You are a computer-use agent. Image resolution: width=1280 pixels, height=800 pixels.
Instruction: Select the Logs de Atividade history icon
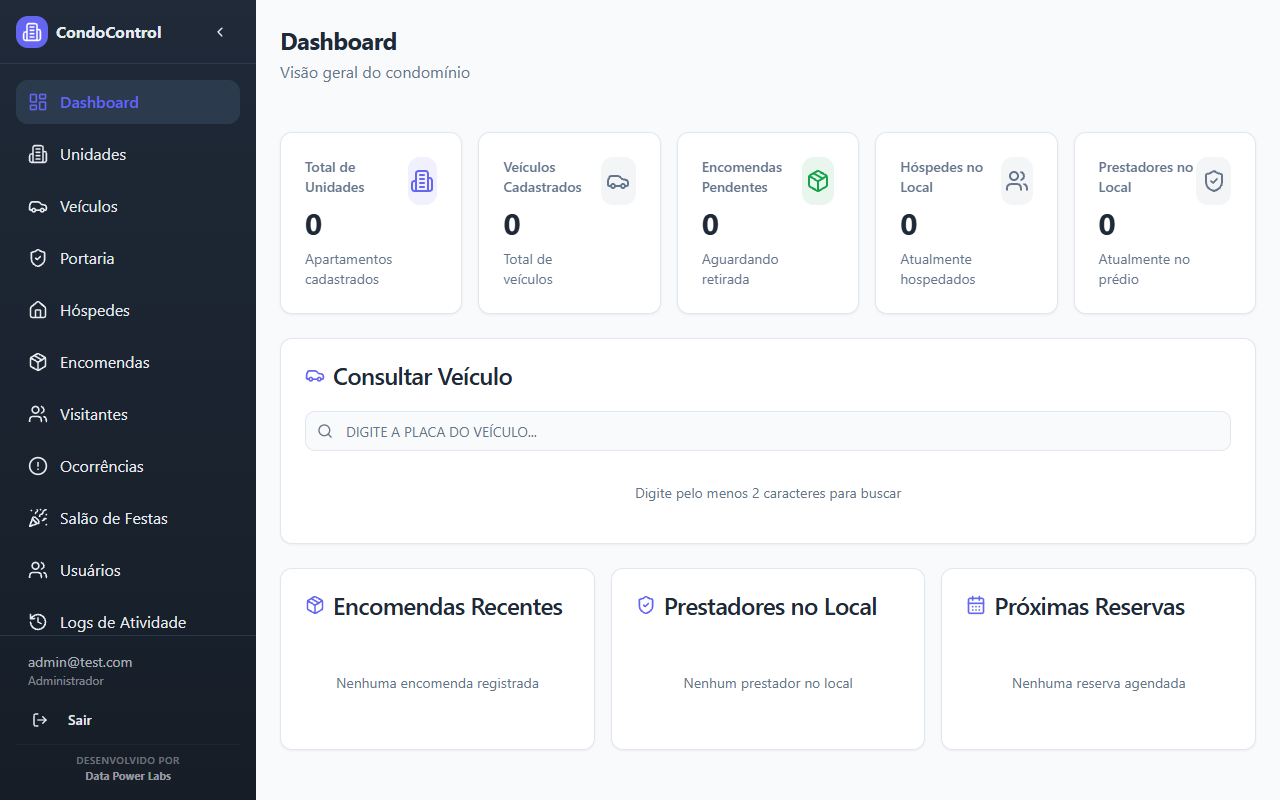[38, 622]
